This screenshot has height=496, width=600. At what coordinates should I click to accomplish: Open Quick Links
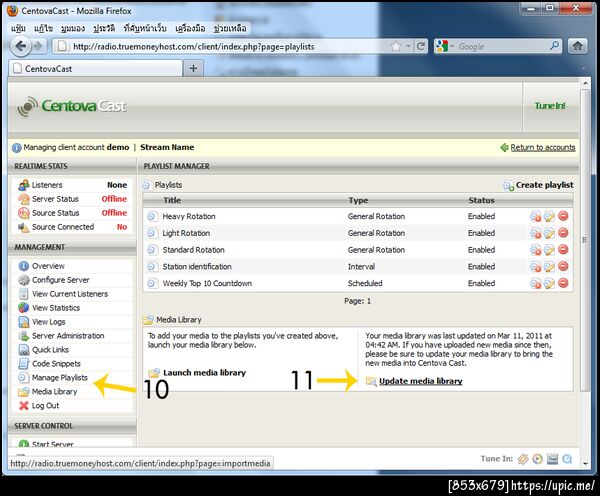coord(50,349)
